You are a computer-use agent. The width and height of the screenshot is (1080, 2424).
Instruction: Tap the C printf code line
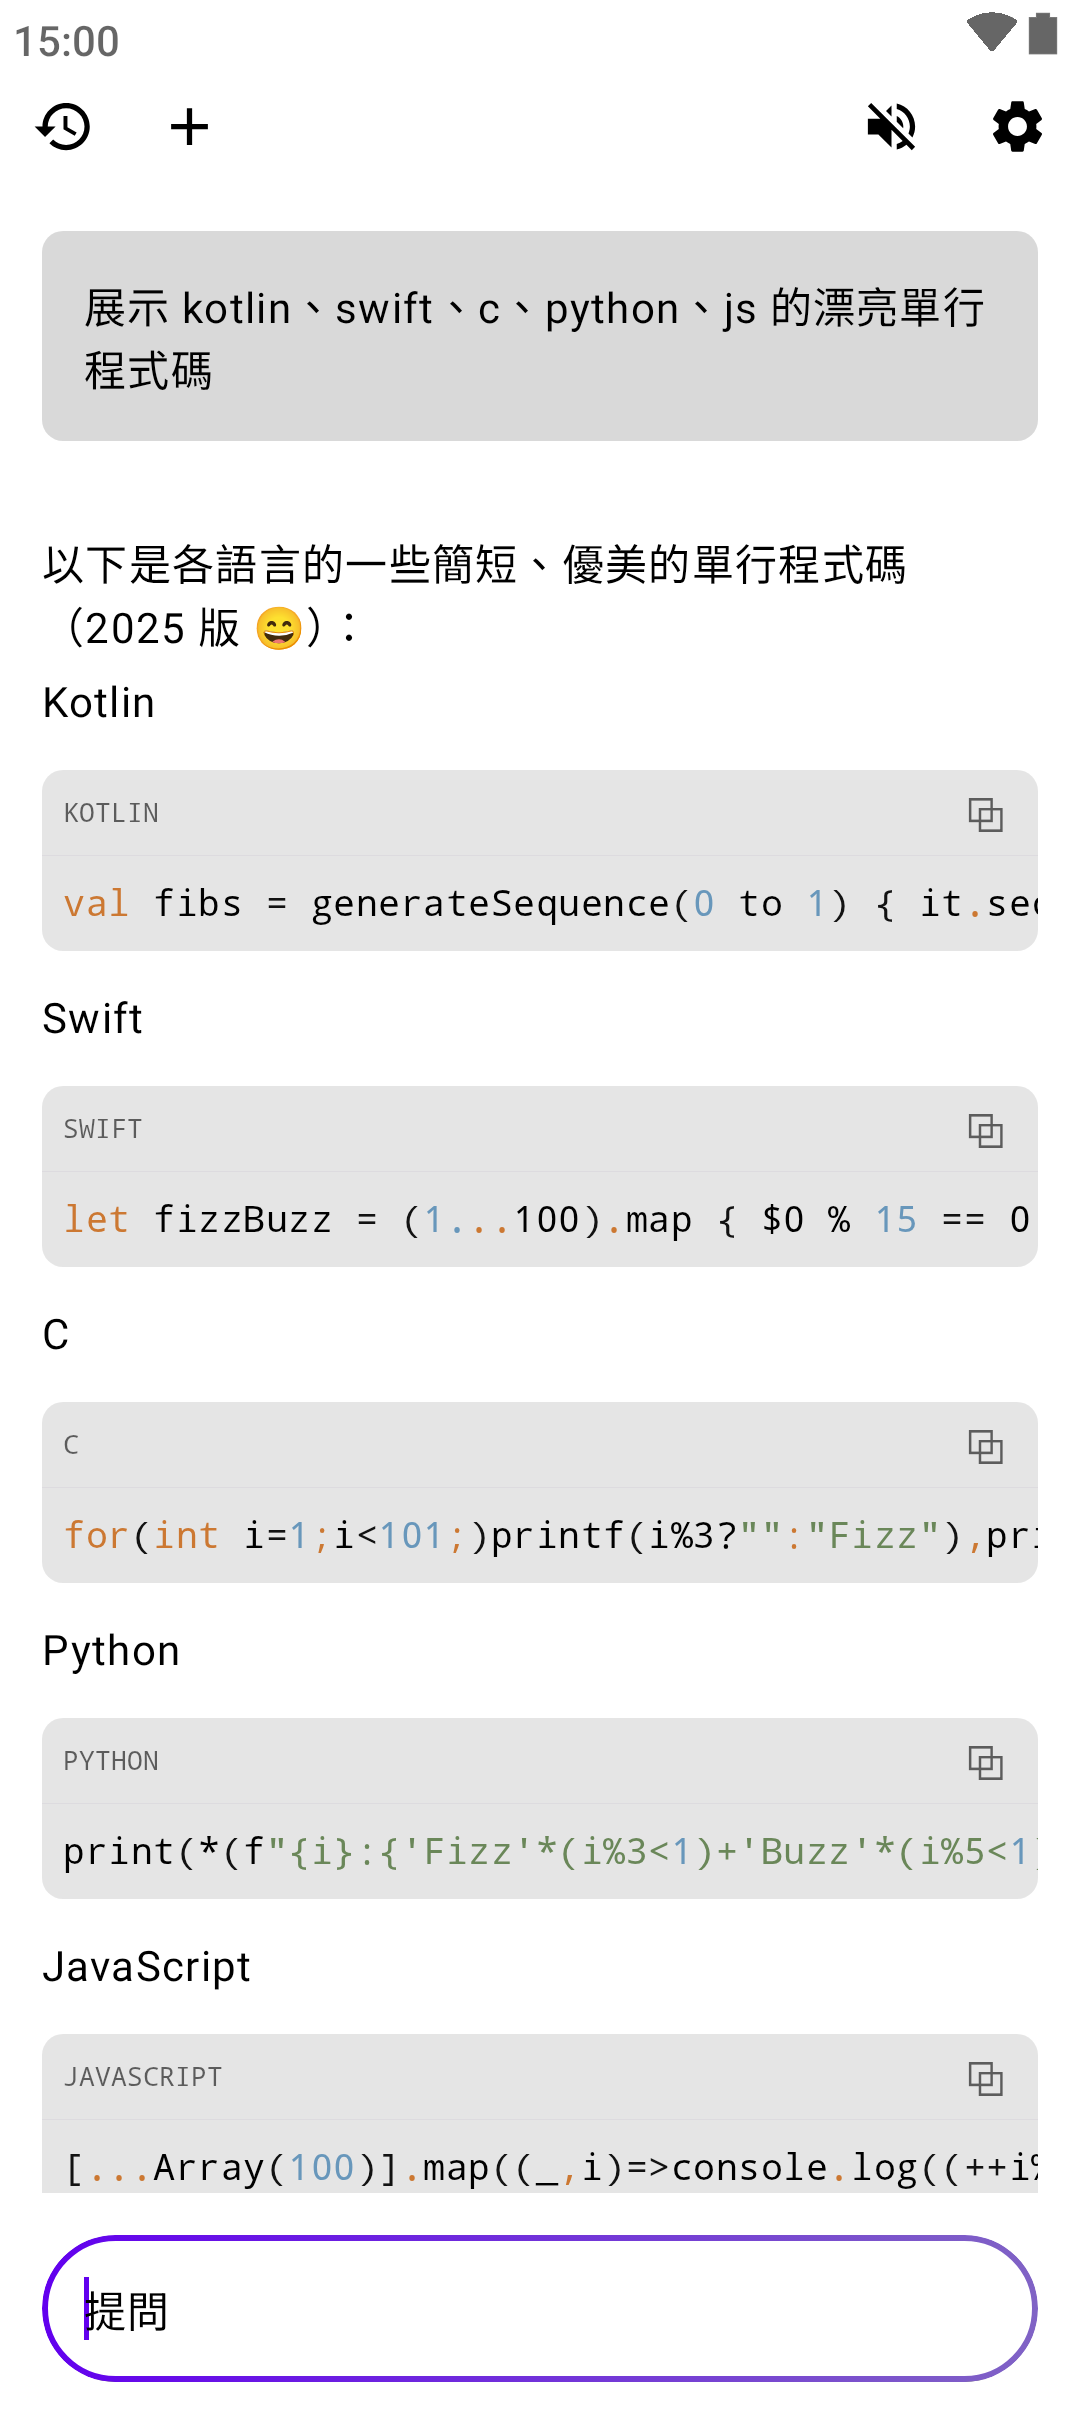point(540,1536)
